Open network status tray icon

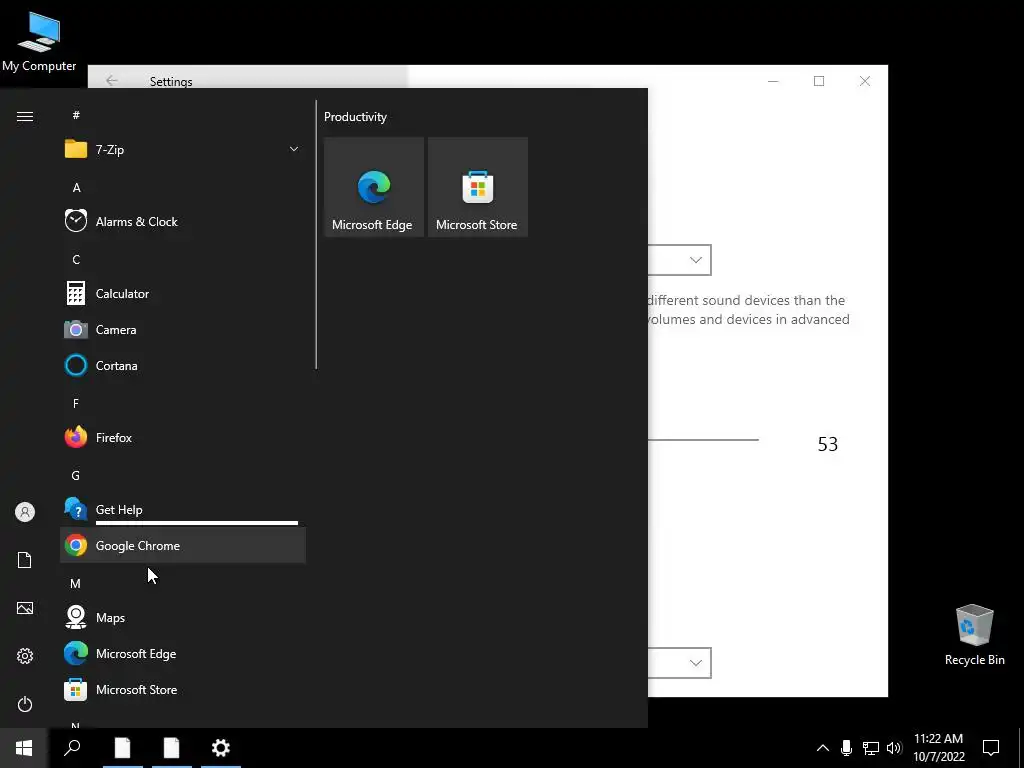pos(871,748)
